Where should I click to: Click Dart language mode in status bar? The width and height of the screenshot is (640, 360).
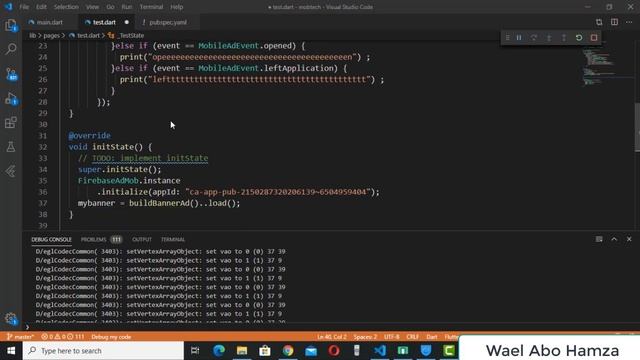[x=432, y=337]
